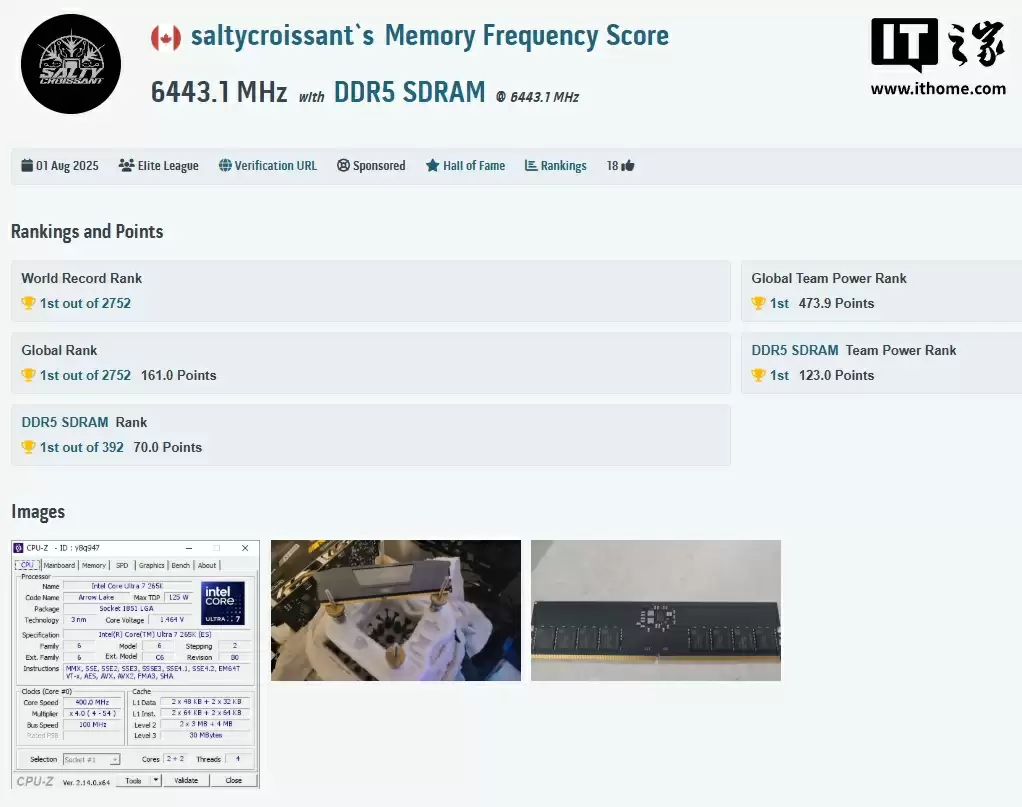Select the Memory tab in CPU-Z image

[x=94, y=565]
